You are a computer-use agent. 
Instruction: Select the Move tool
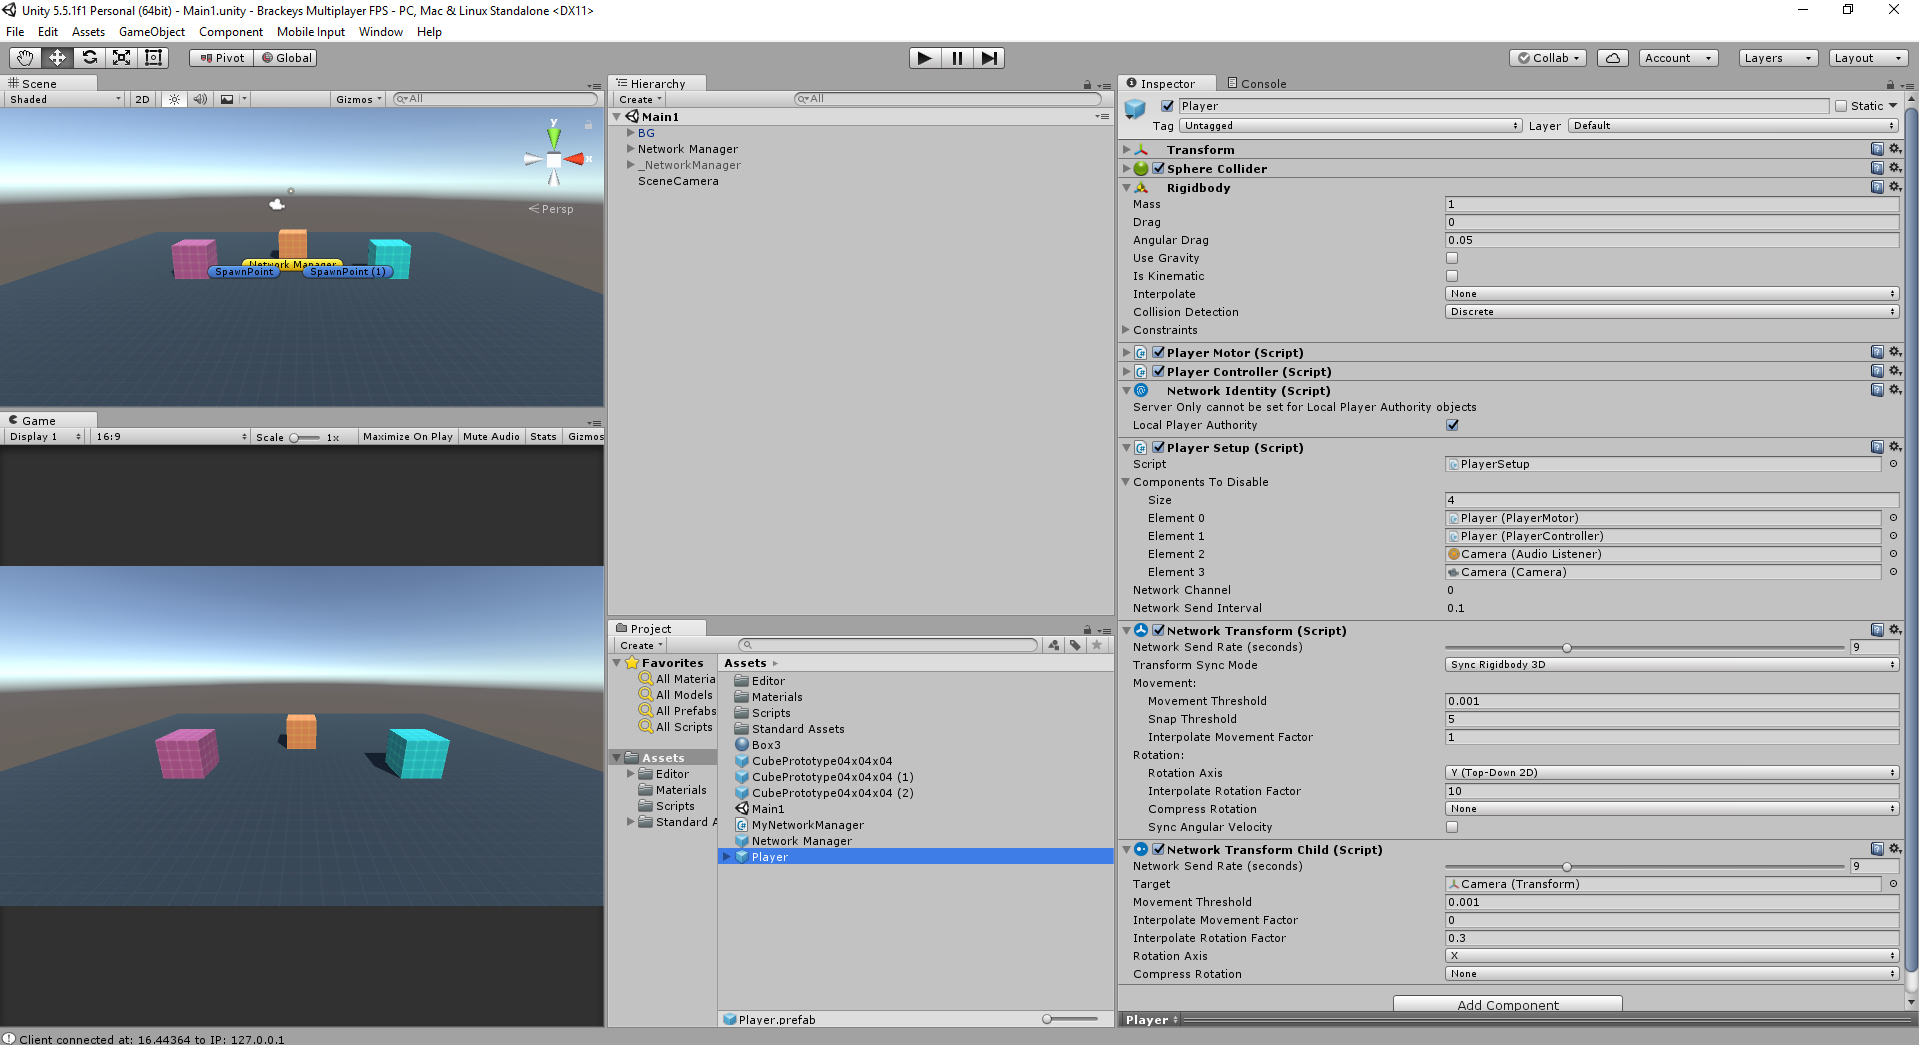[x=57, y=58]
